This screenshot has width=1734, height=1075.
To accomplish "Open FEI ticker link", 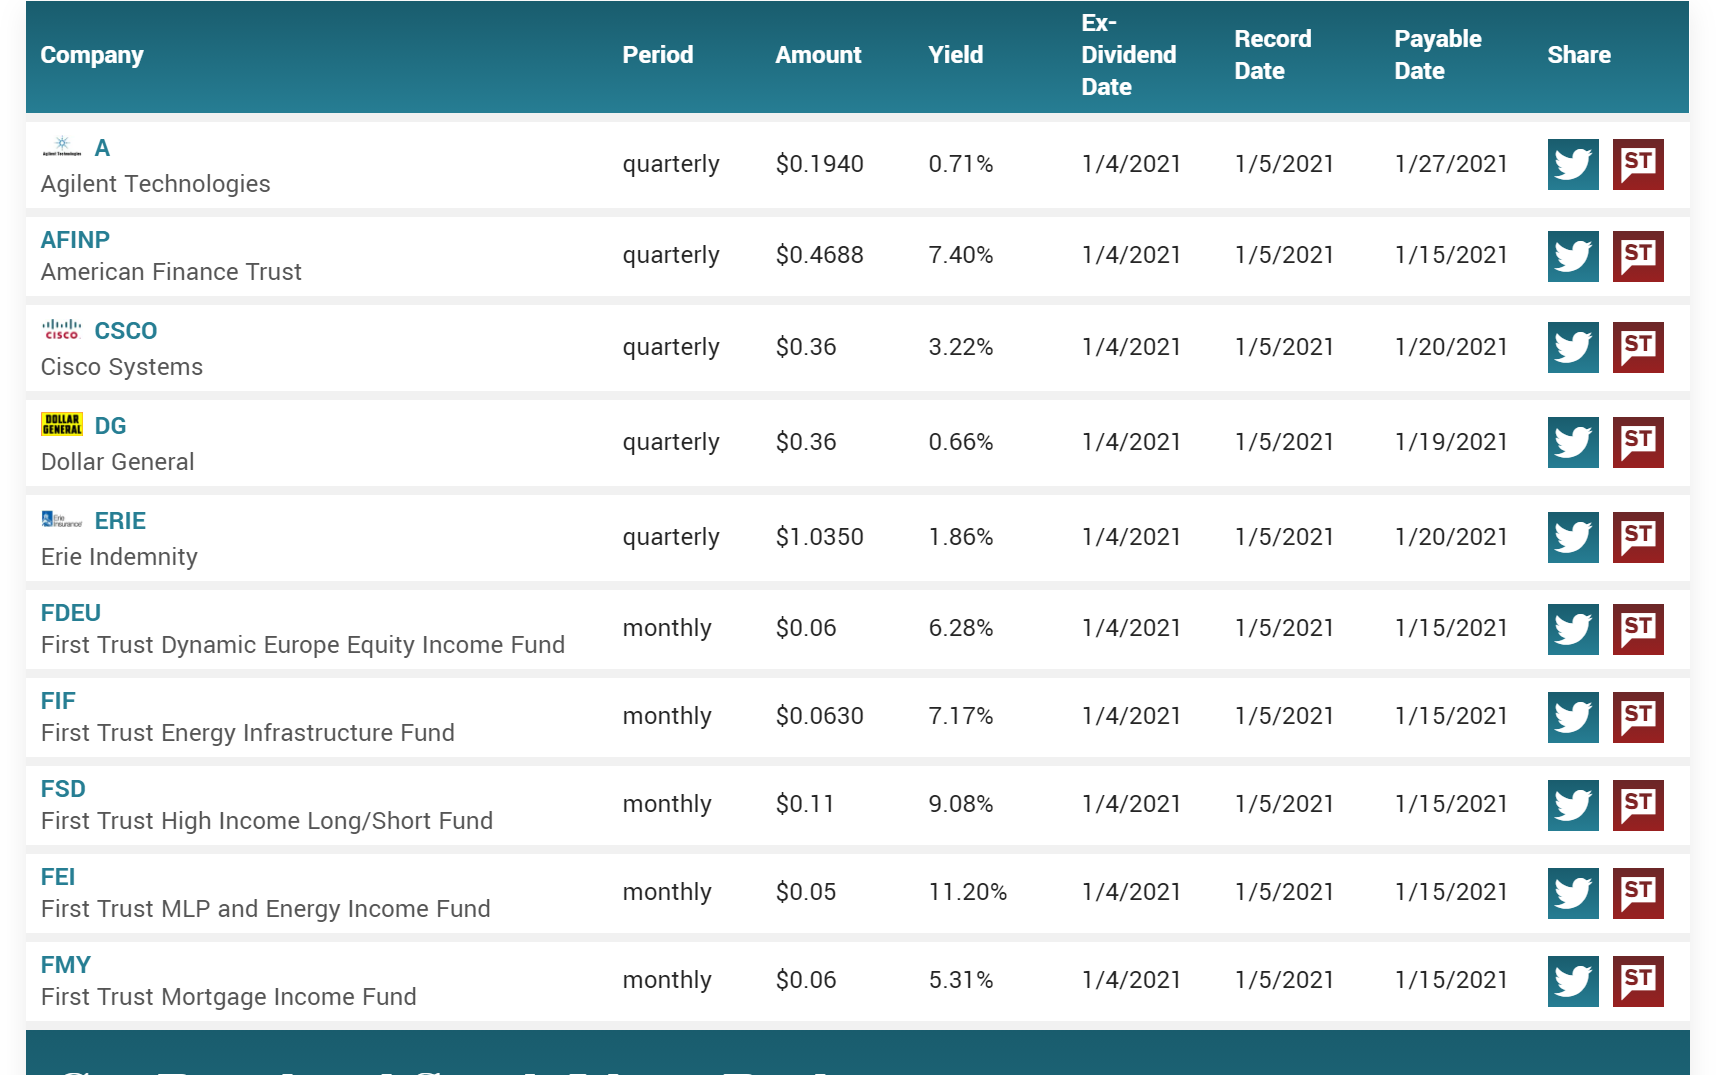I will click(x=58, y=877).
